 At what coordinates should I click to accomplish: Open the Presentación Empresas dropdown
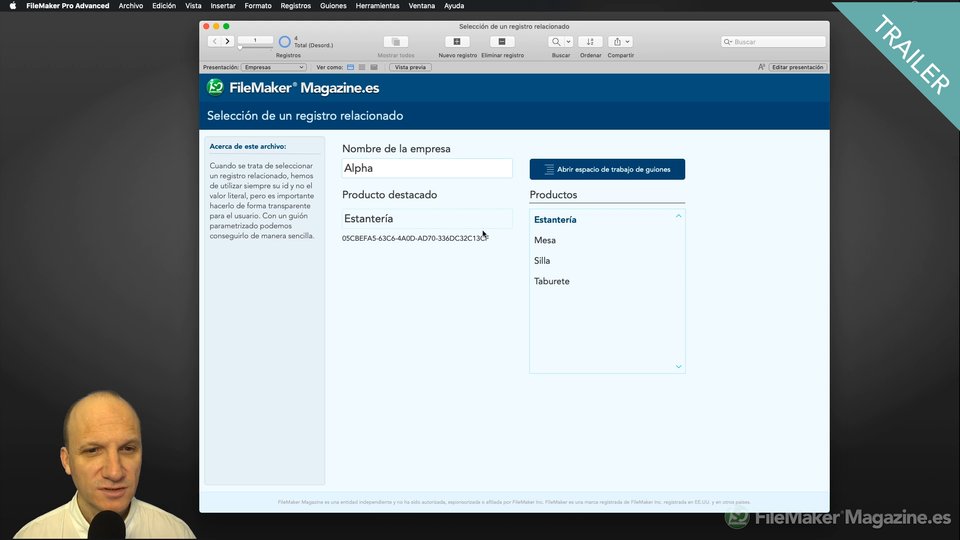274,67
